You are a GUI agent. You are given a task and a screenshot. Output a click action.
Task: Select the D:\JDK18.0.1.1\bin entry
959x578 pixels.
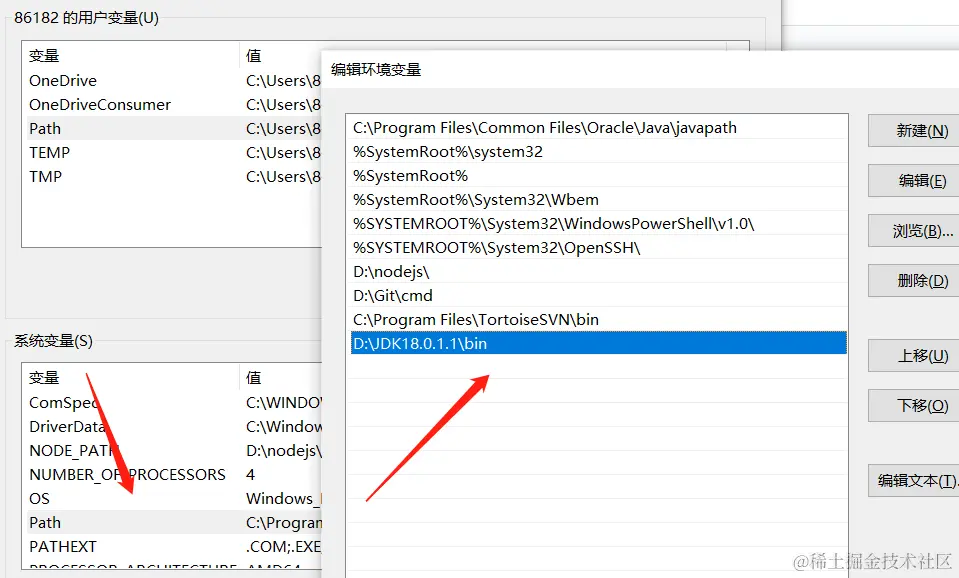598,343
